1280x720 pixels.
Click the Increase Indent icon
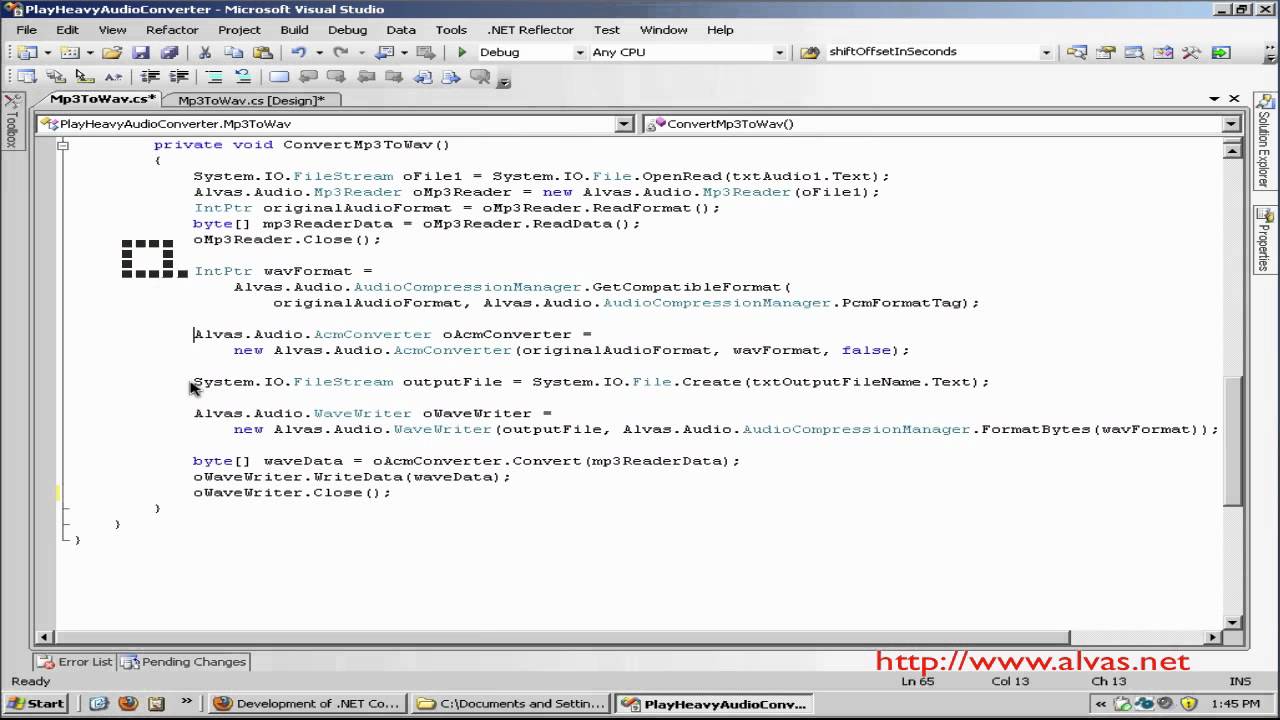(179, 76)
